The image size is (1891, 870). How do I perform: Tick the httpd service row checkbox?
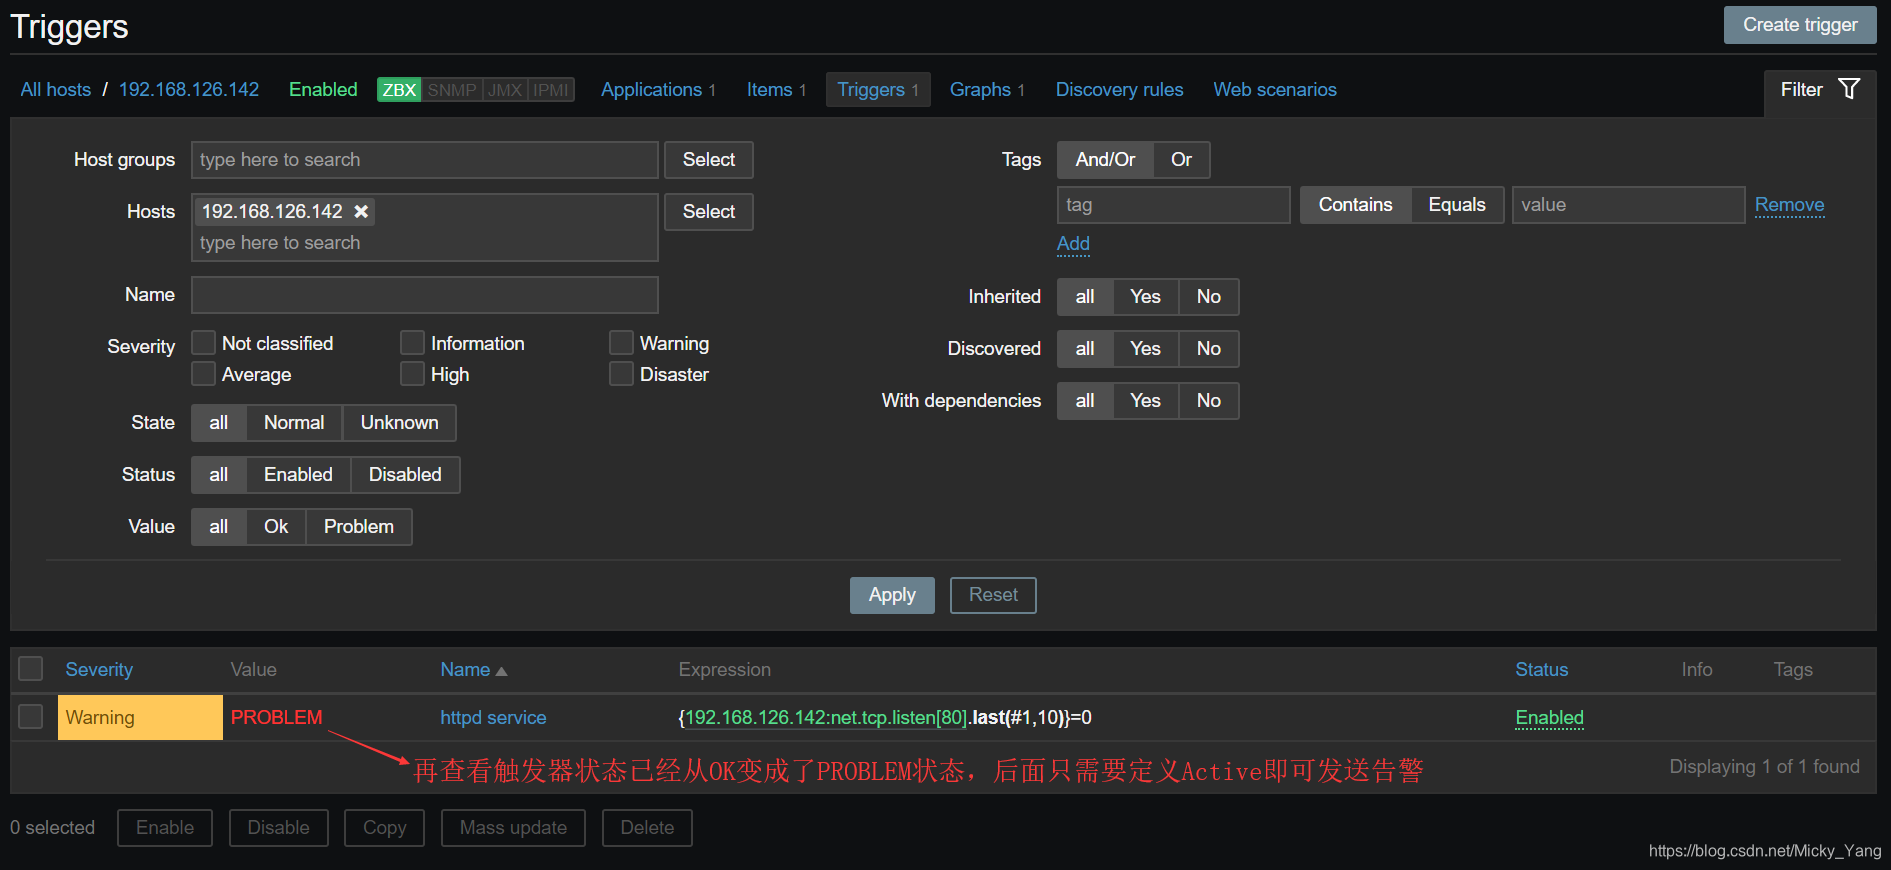[31, 717]
